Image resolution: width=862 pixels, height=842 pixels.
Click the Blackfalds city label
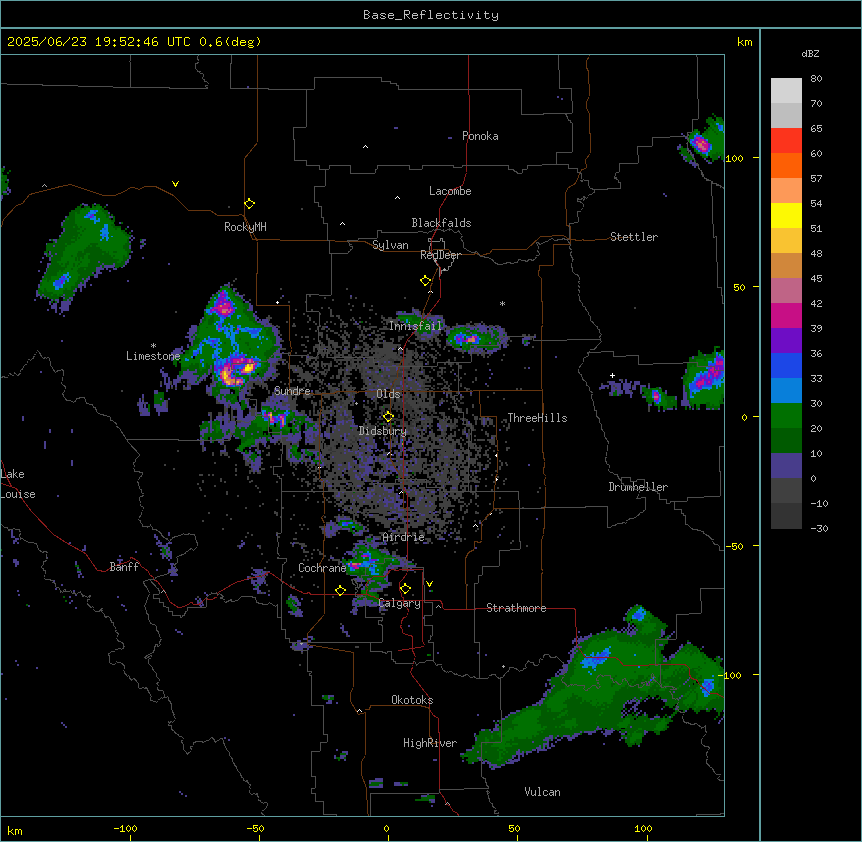[441, 223]
